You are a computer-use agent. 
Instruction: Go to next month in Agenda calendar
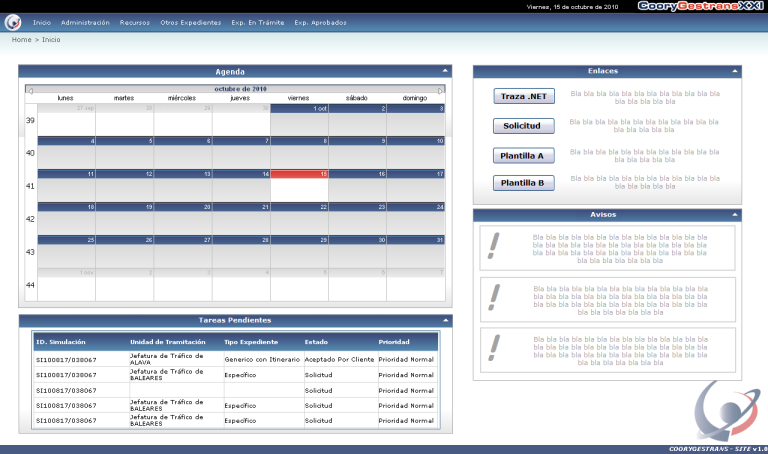(442, 90)
